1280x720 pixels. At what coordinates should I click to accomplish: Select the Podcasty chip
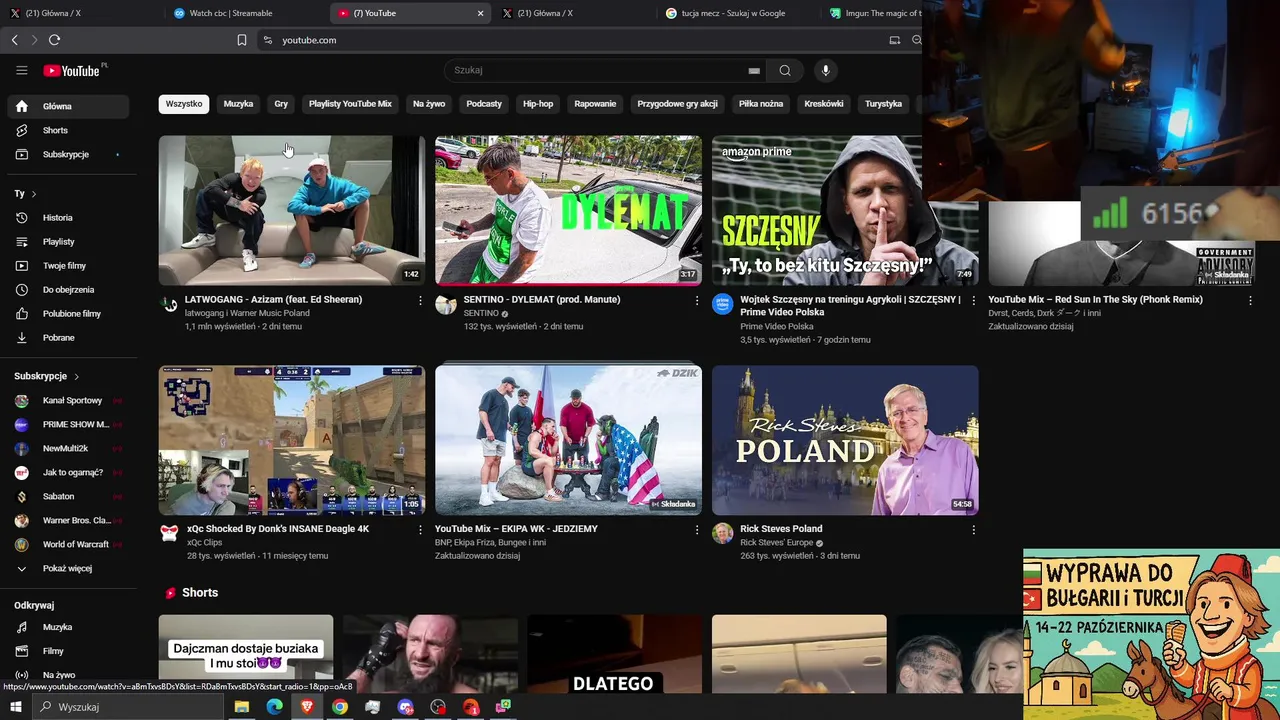[x=484, y=104]
